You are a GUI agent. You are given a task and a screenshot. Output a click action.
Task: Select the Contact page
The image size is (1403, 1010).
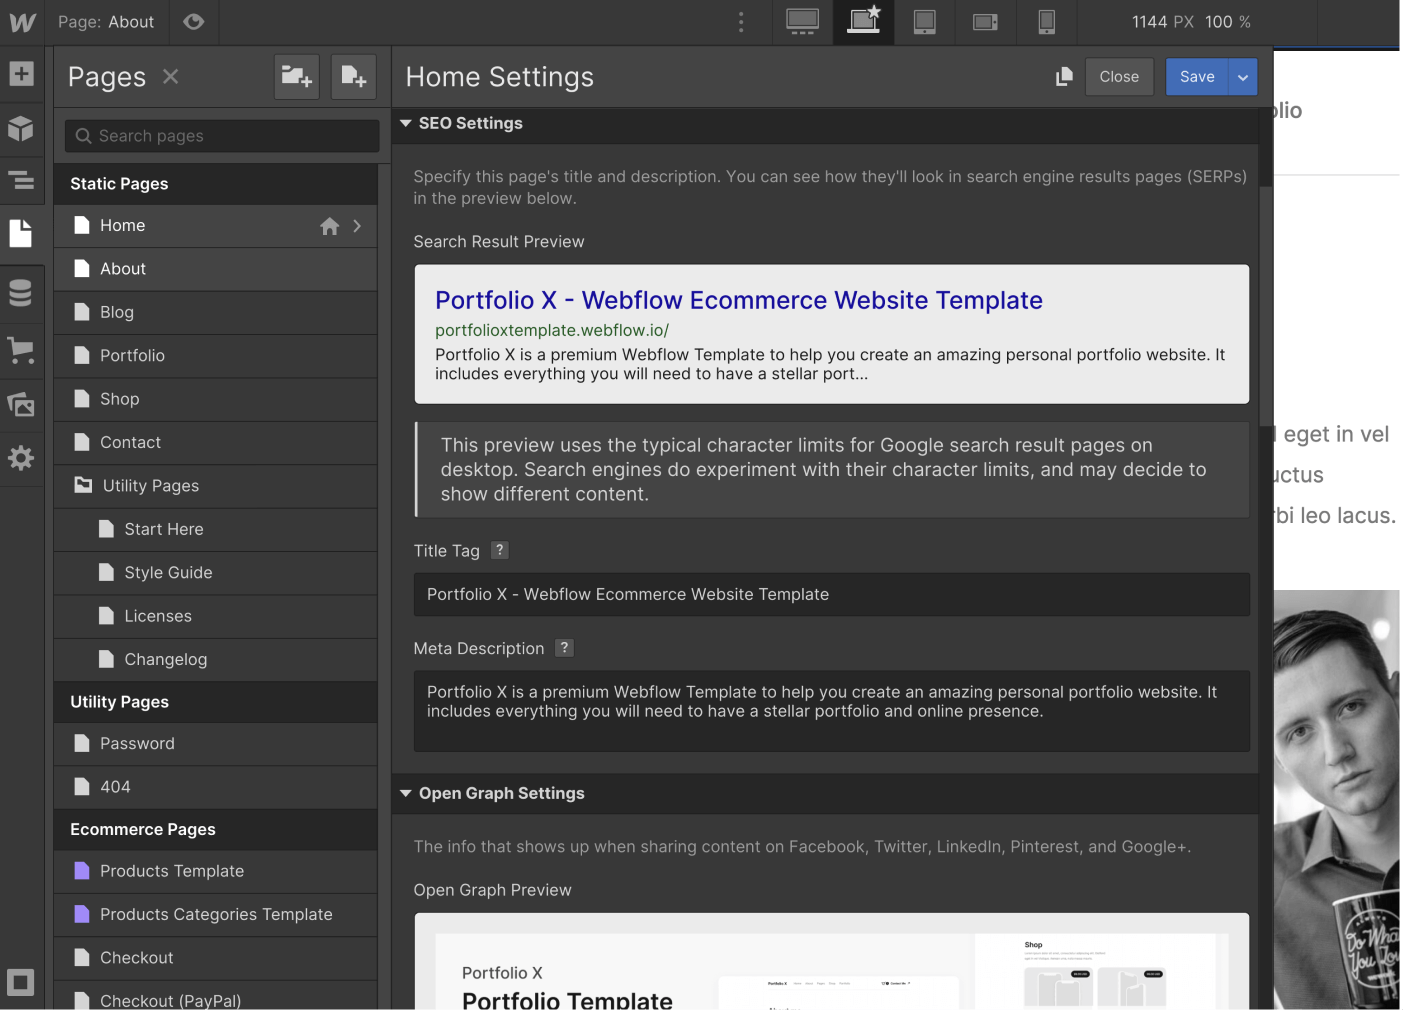(215, 442)
